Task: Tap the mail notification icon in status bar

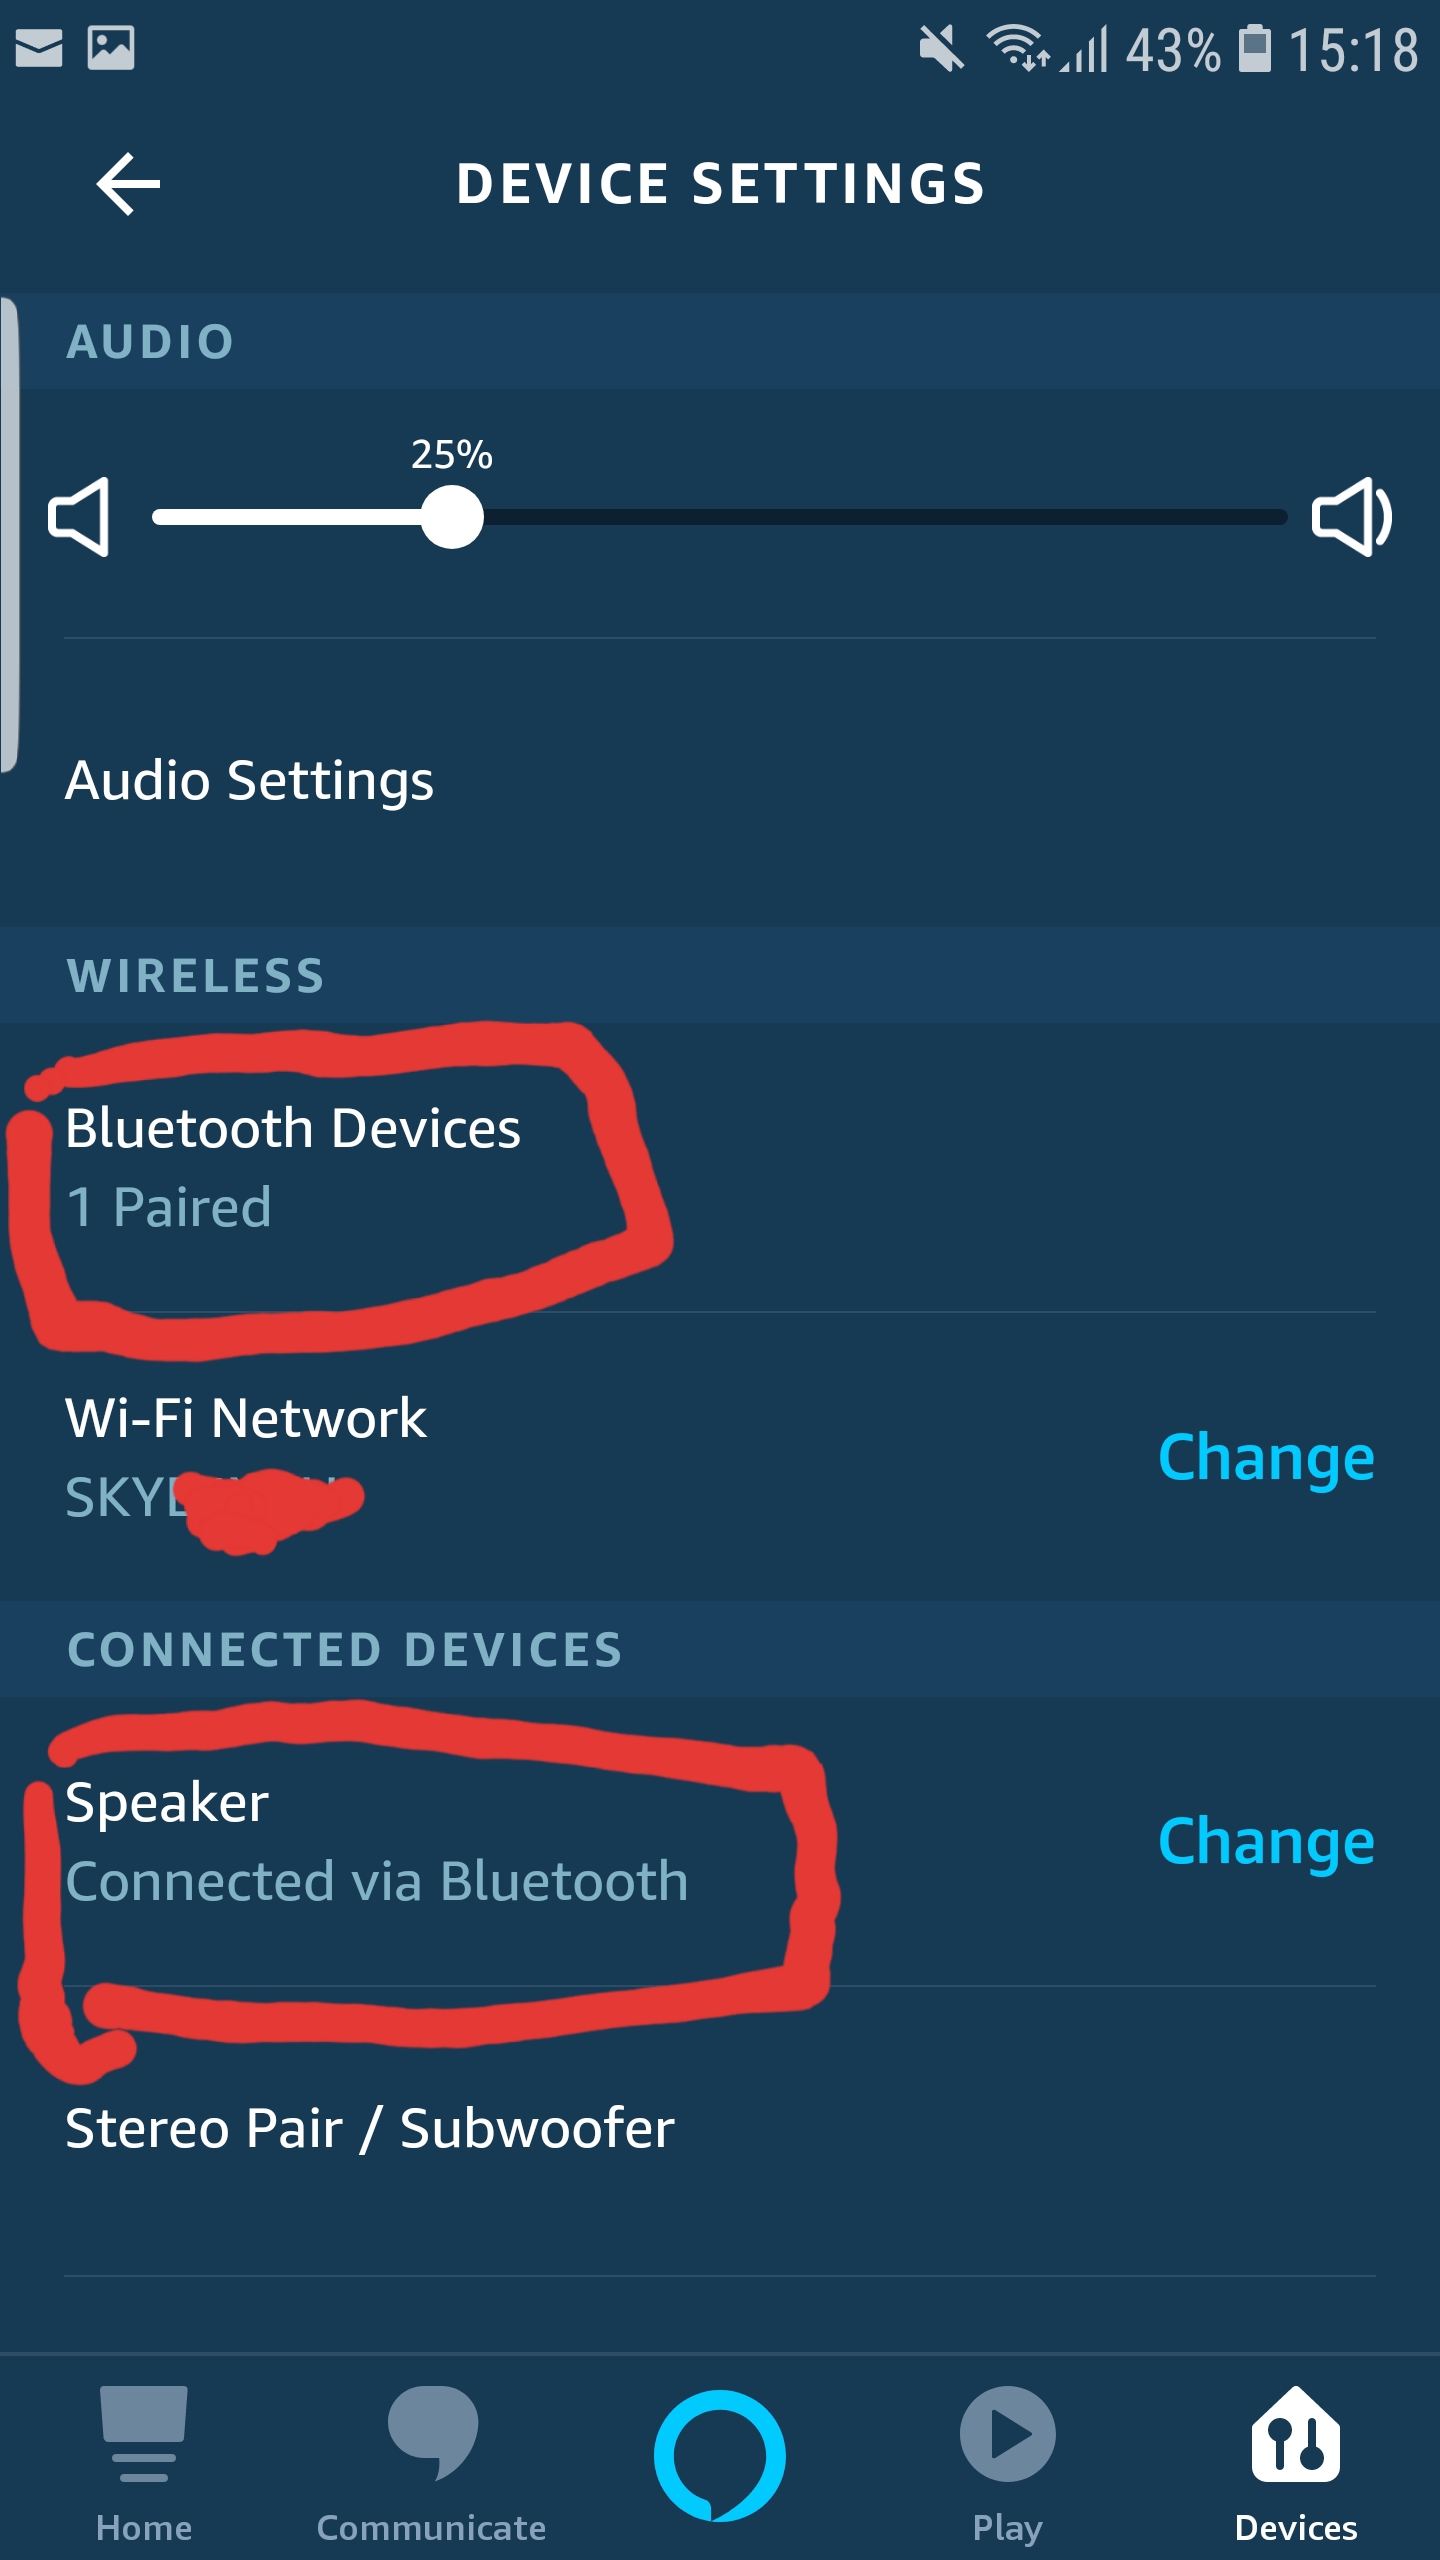Action: pos(39,47)
